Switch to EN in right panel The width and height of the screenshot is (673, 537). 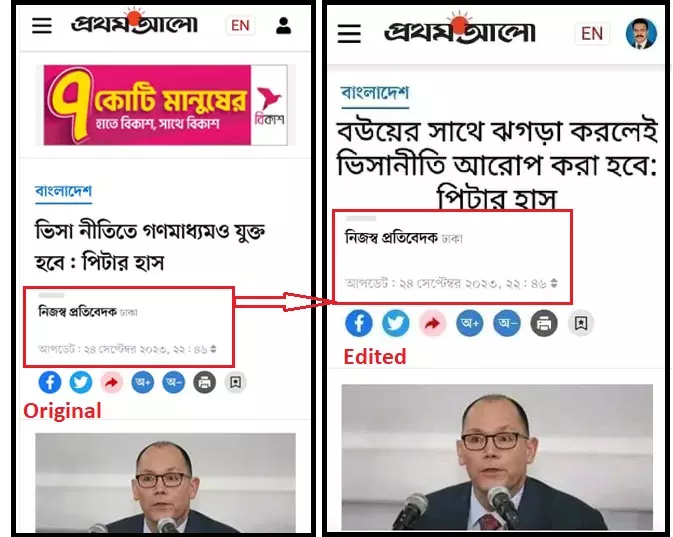tap(592, 33)
